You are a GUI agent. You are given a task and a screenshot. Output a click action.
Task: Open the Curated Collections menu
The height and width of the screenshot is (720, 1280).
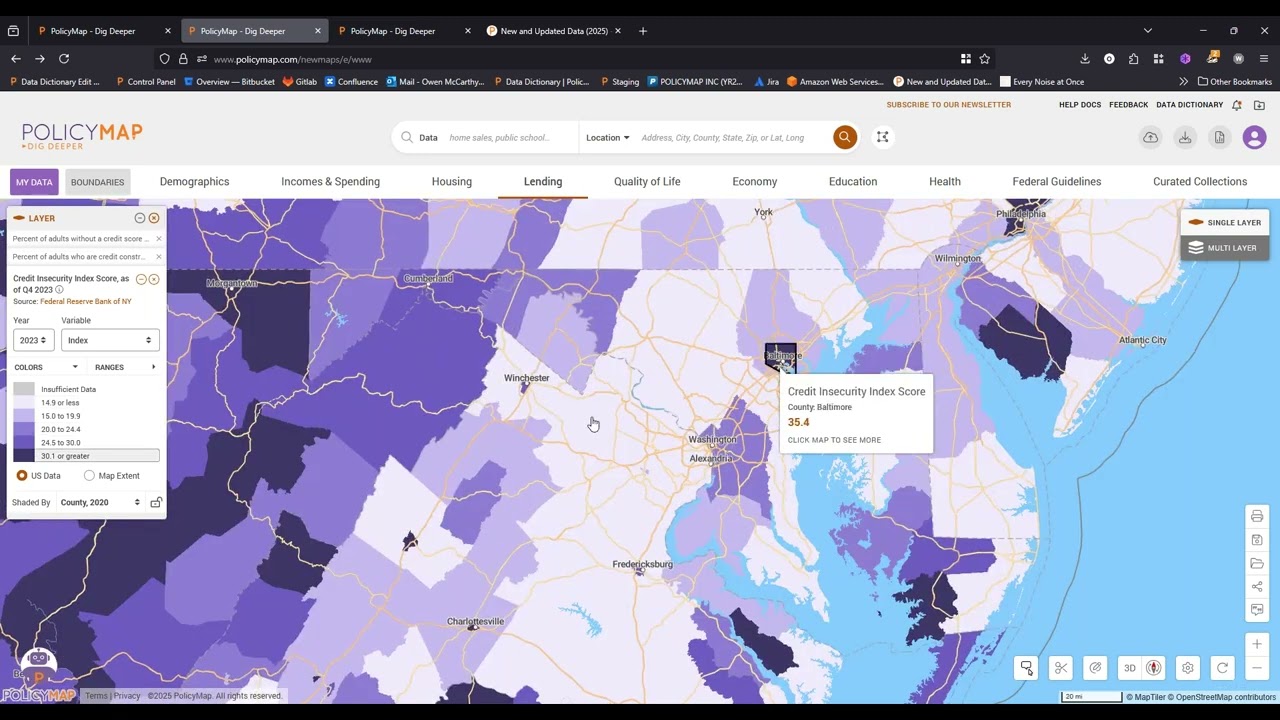point(1200,181)
